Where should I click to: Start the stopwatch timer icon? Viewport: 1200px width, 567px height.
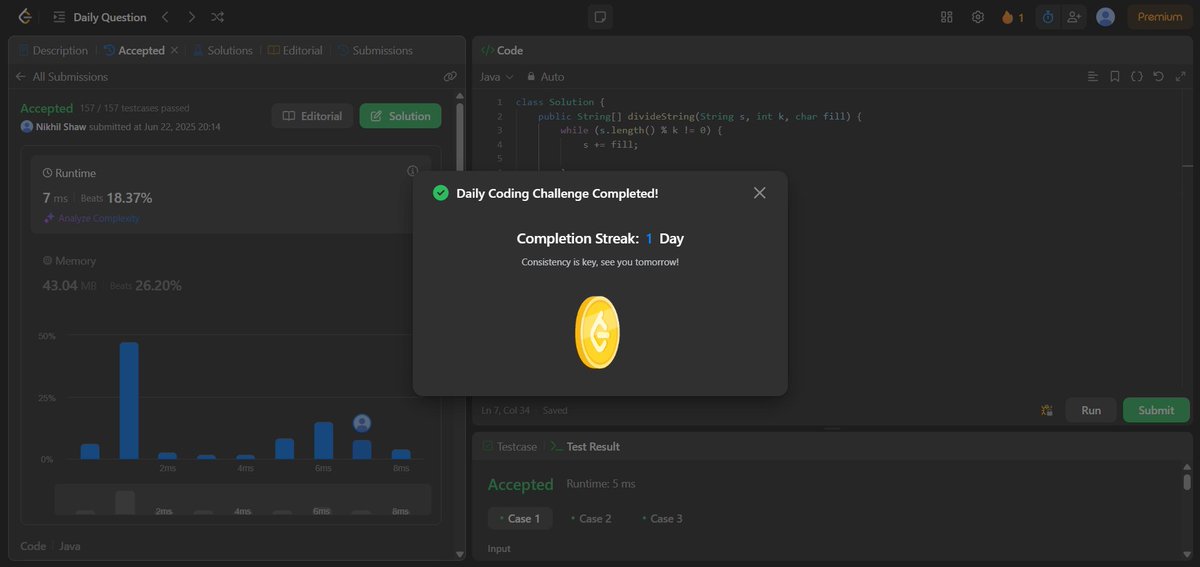click(x=1048, y=17)
